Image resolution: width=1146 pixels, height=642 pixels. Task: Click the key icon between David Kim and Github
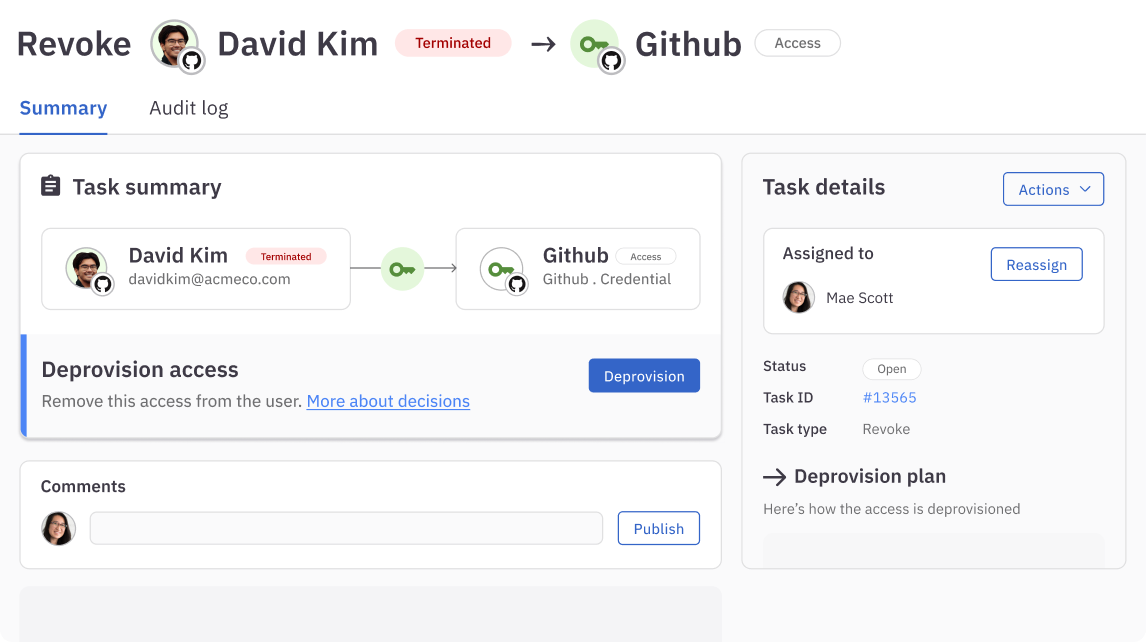click(402, 268)
